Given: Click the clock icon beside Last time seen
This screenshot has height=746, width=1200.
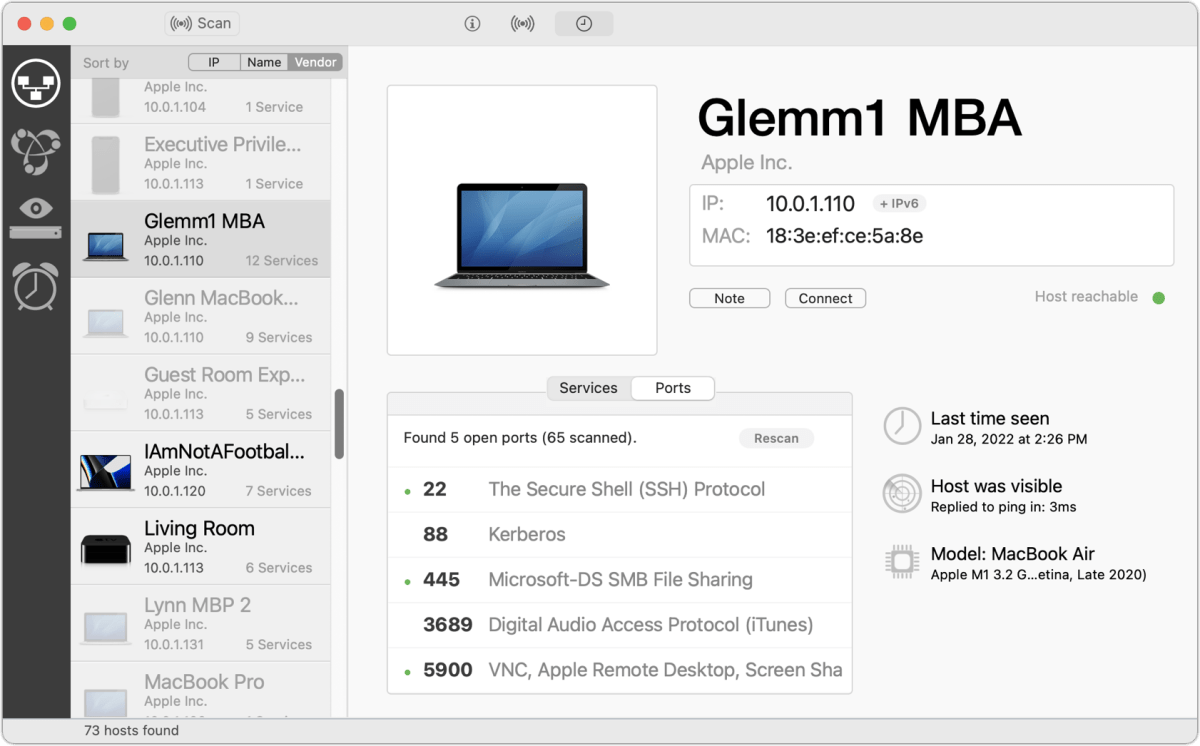Looking at the screenshot, I should [902, 426].
